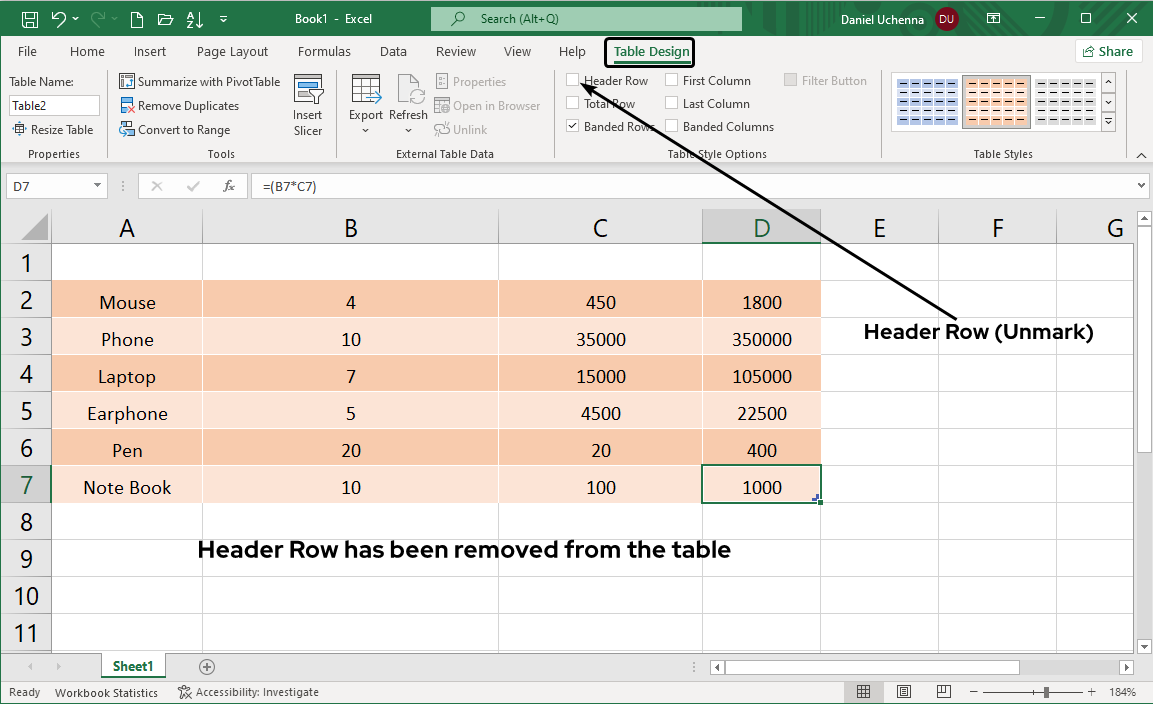1153x704 pixels.
Task: Check the Total Row option
Action: pyautogui.click(x=572, y=103)
